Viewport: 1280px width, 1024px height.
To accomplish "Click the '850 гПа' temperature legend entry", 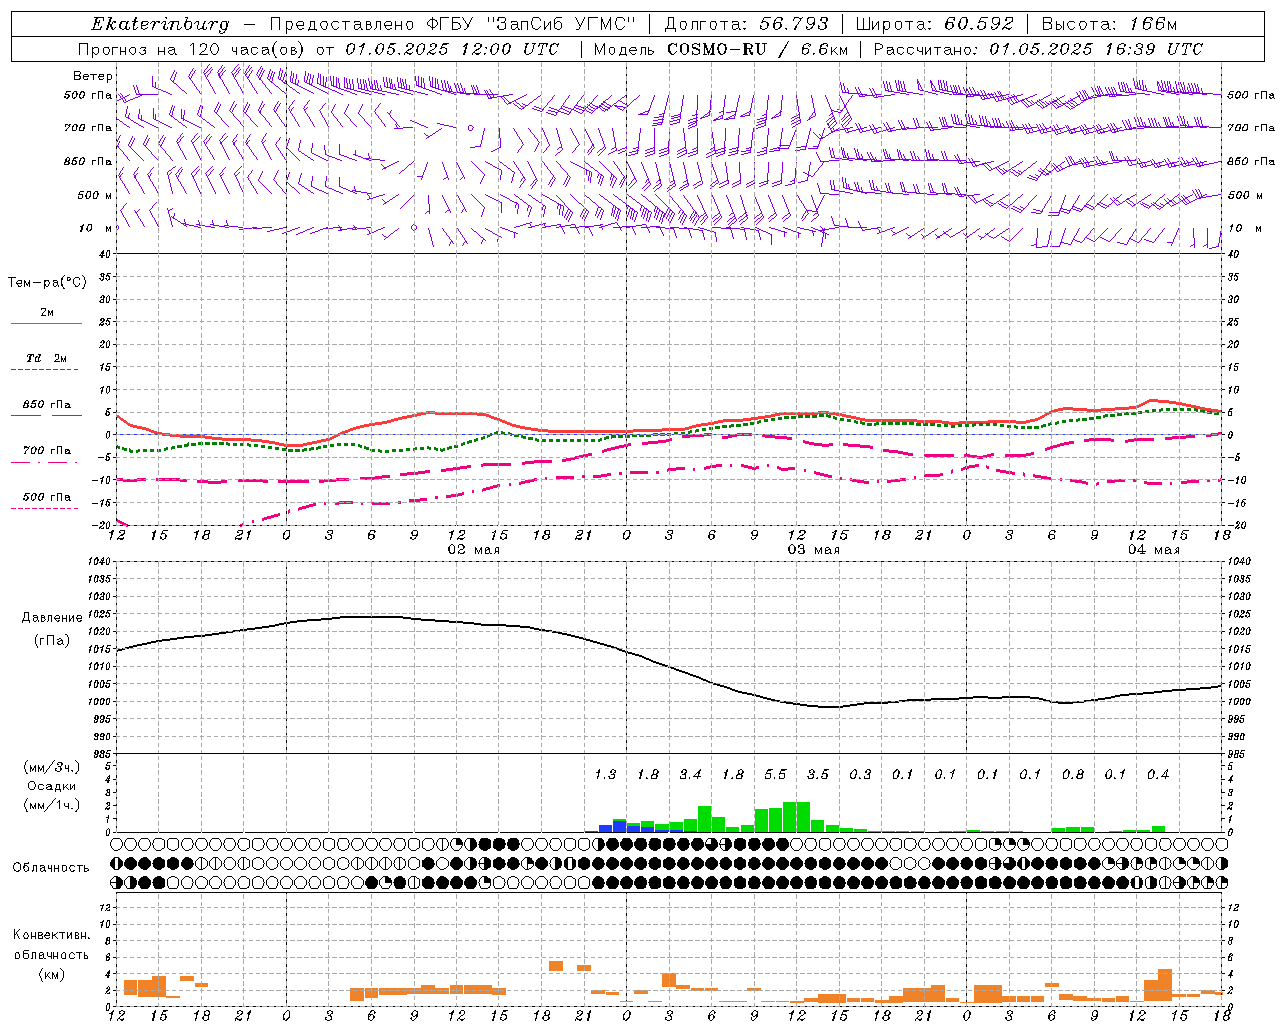I will coord(47,404).
